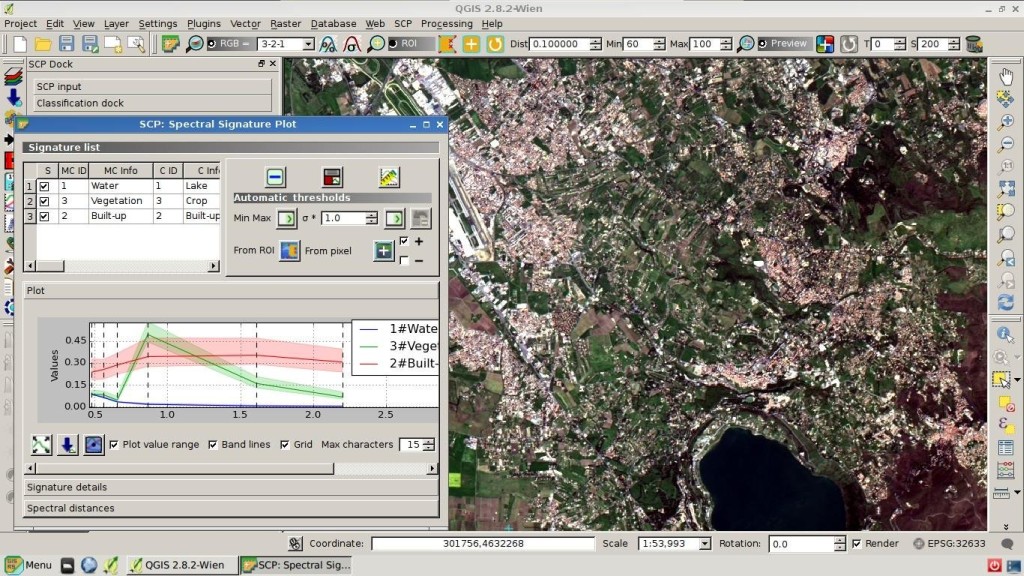Toggle Band lines checkbox
The width and height of the screenshot is (1024, 576).
(x=213, y=445)
